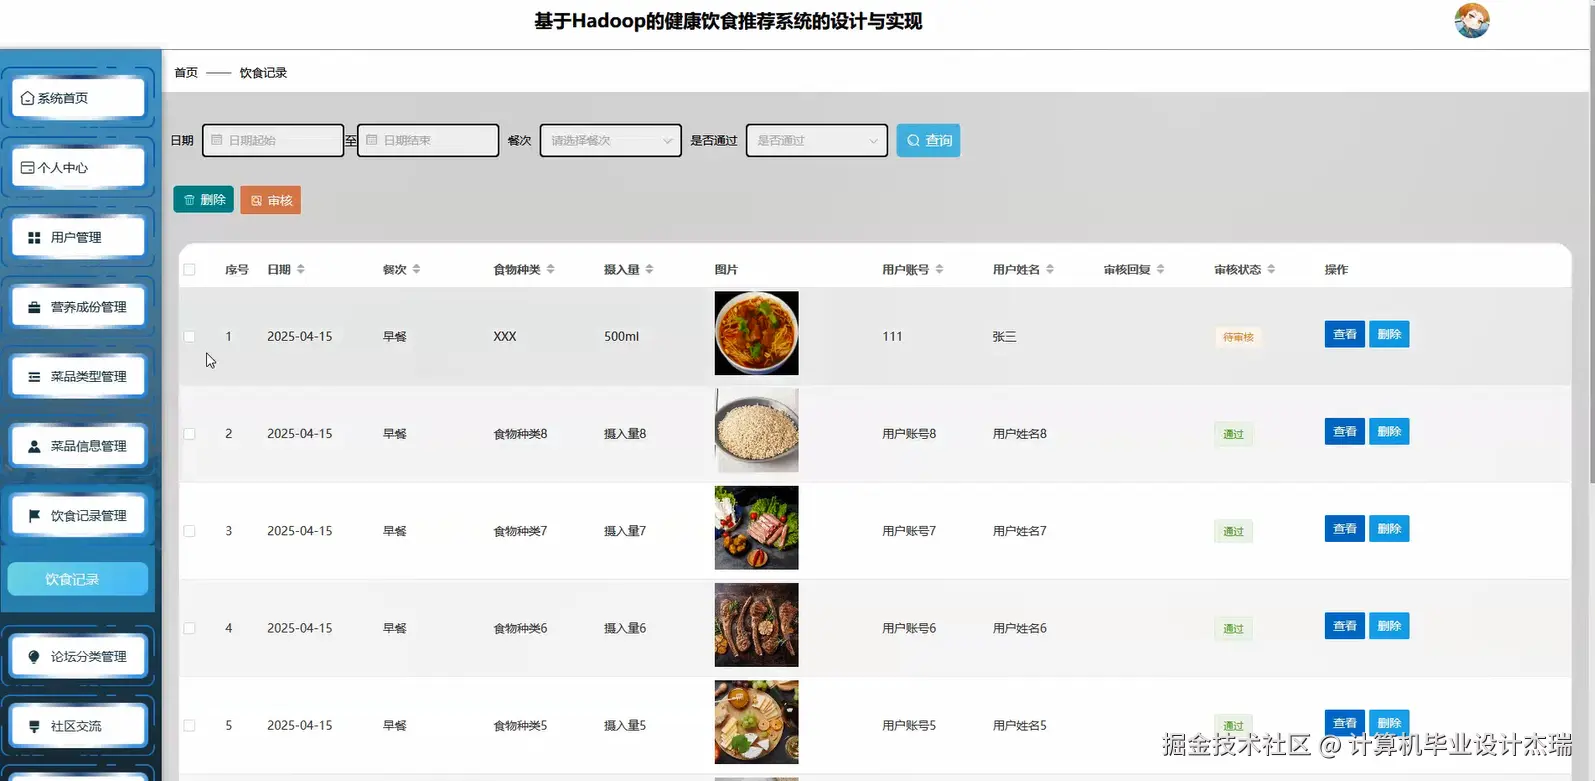Click the 通过 status tag for 用户姓名7
Image resolution: width=1595 pixels, height=781 pixels.
(x=1234, y=531)
